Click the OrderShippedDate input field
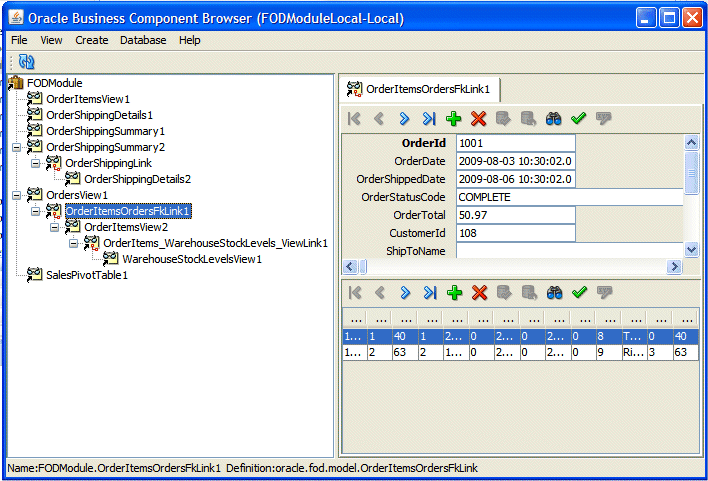 click(516, 179)
